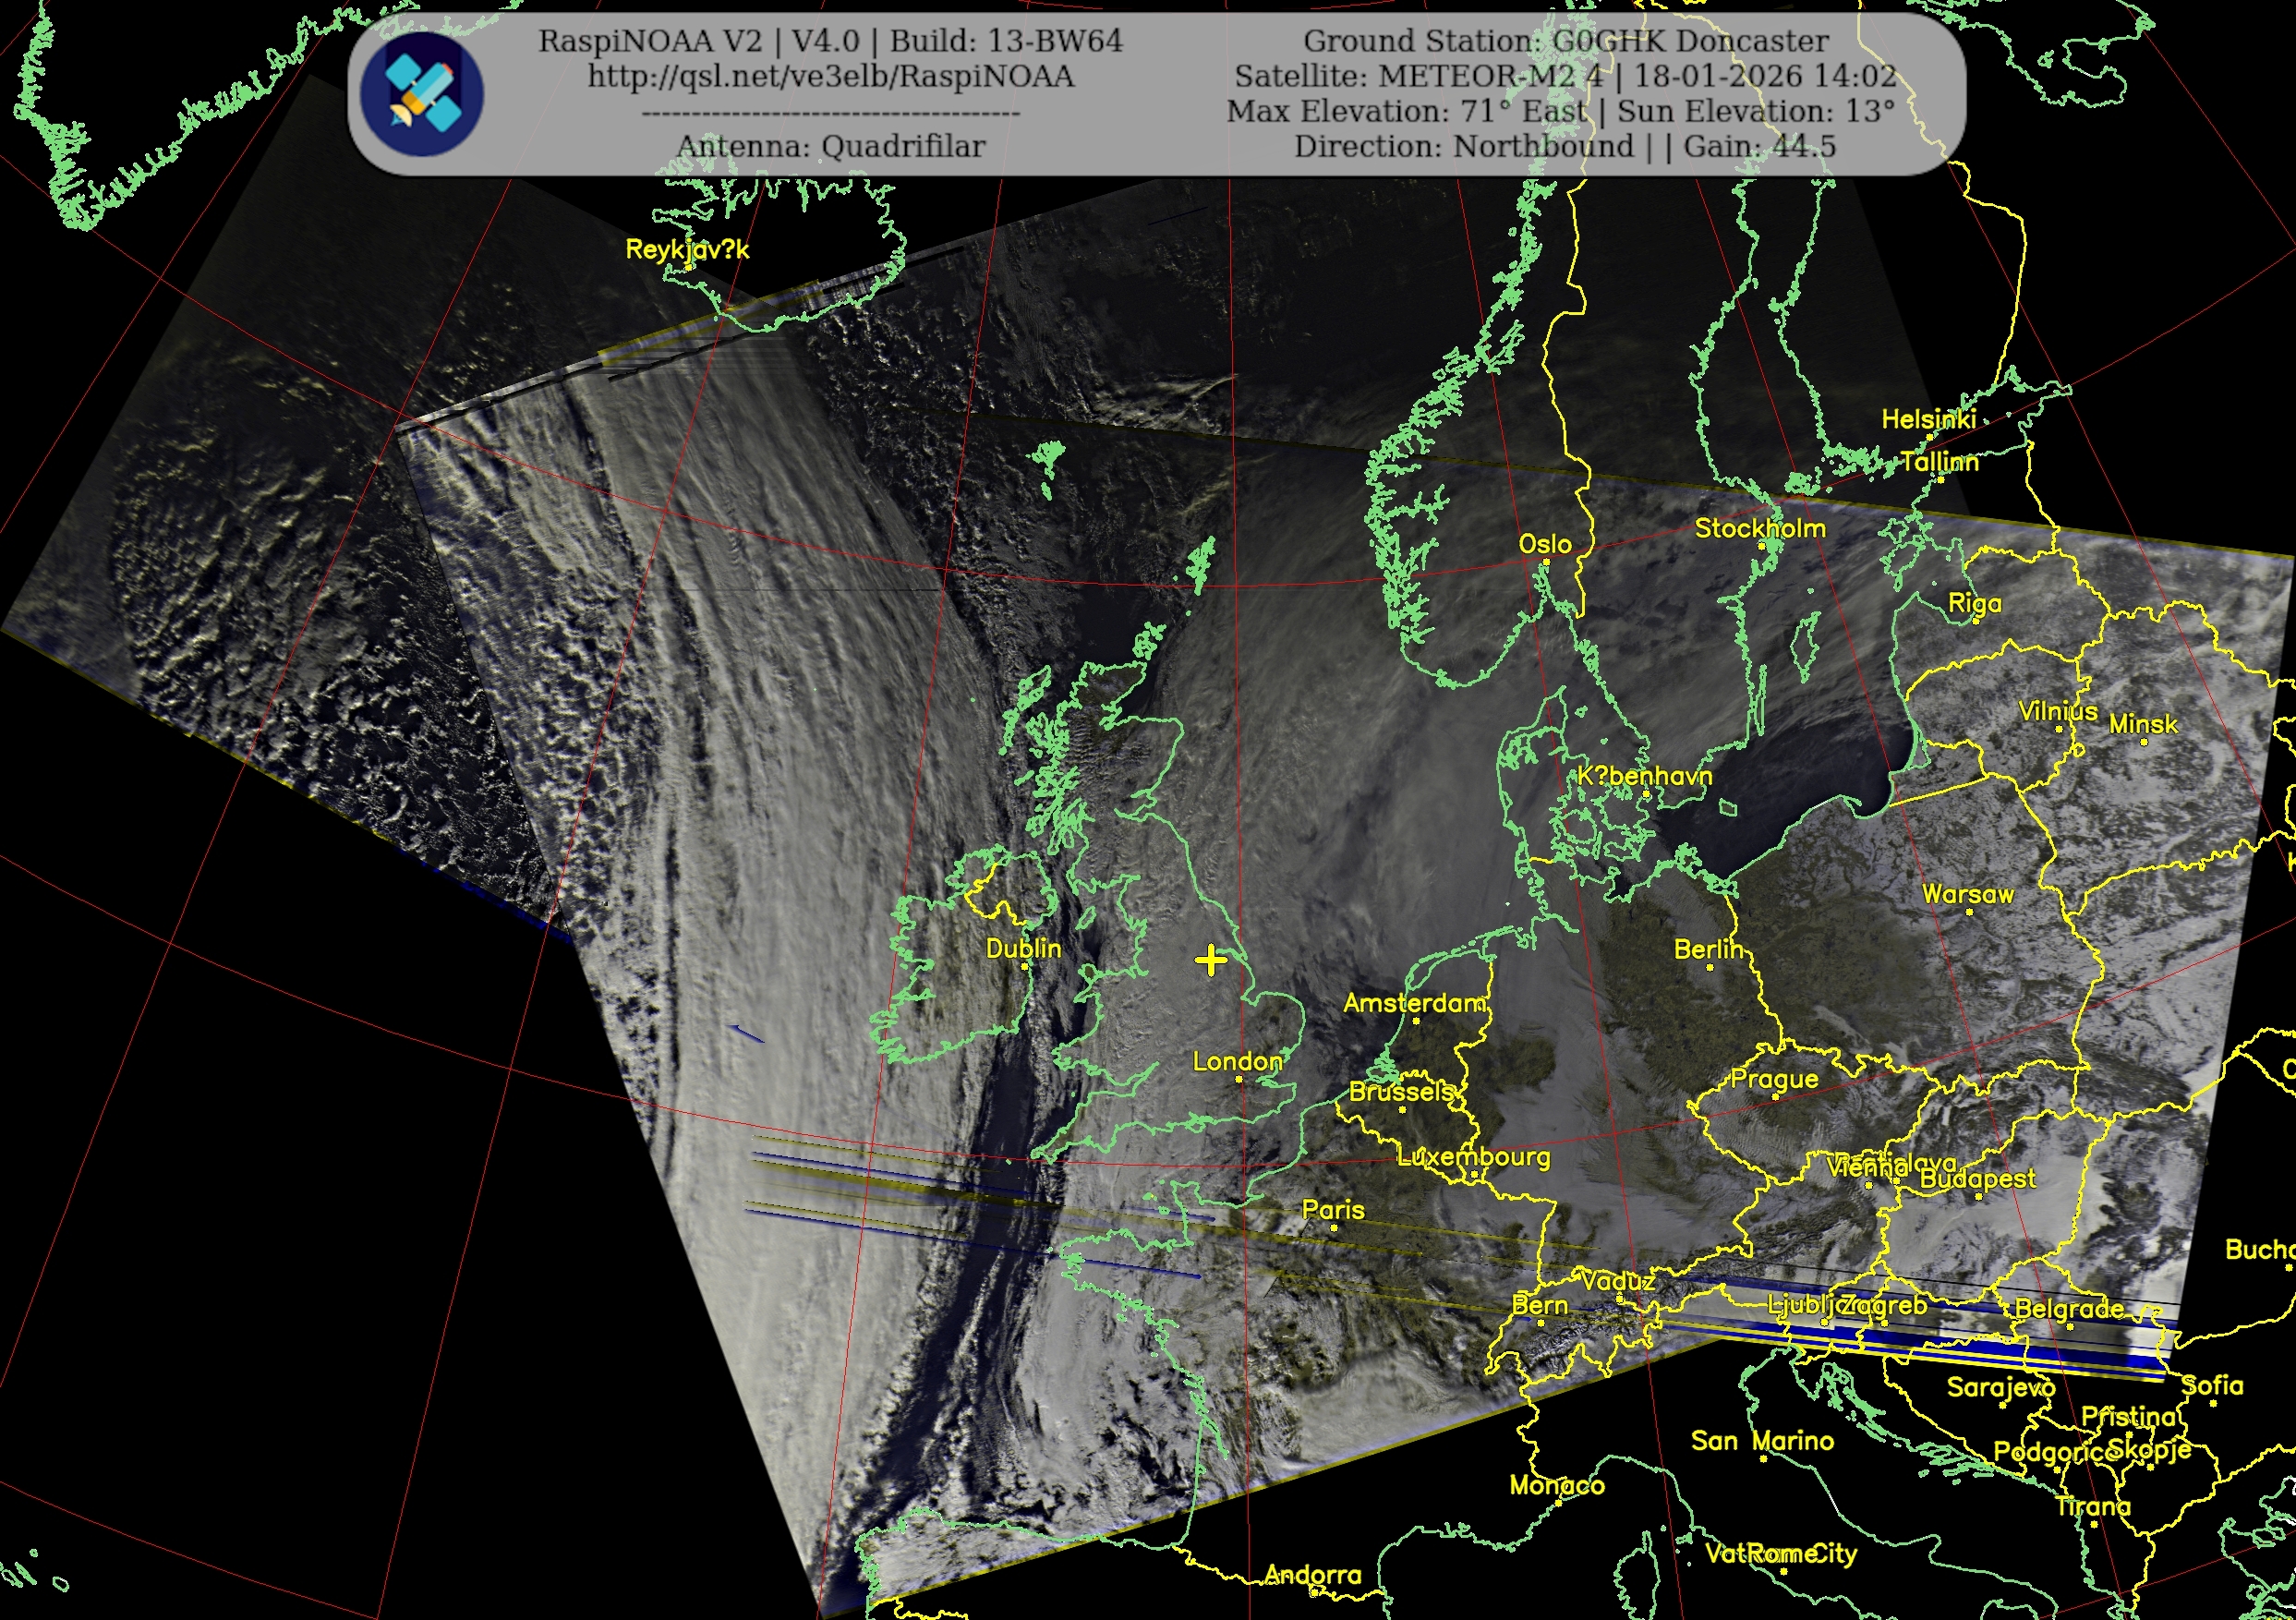The height and width of the screenshot is (1620, 2296).
Task: Click the yellow ground station cross marker
Action: [1210, 960]
